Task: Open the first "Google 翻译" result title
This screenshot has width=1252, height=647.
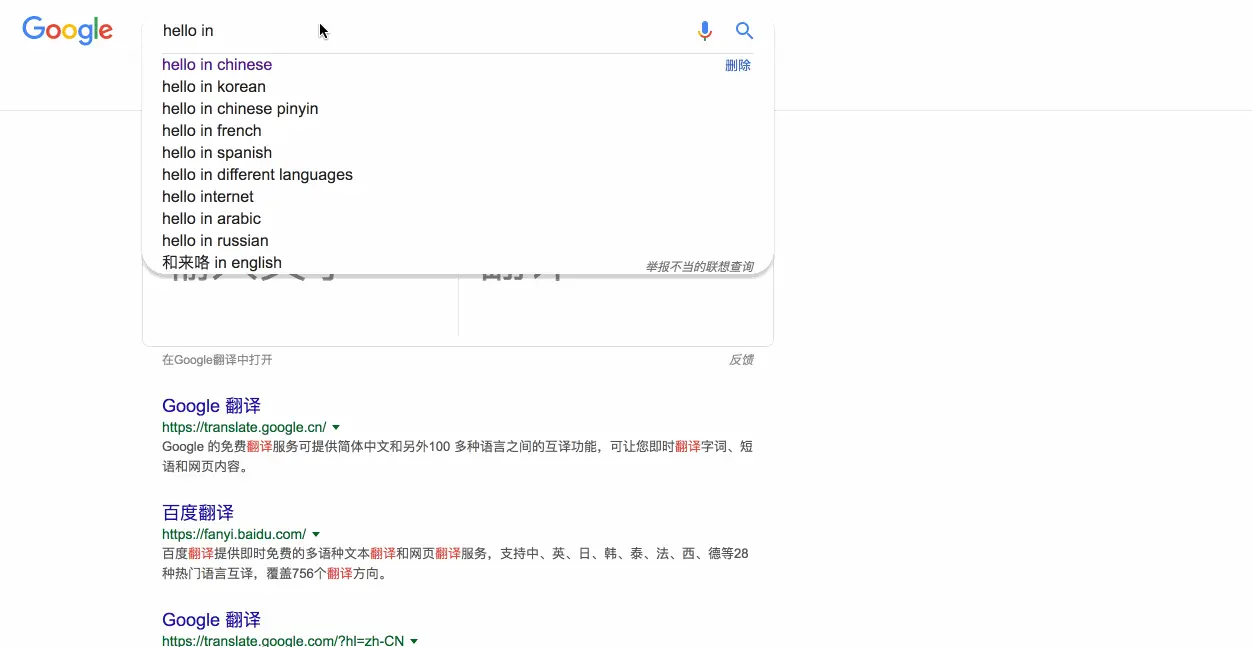Action: [211, 406]
